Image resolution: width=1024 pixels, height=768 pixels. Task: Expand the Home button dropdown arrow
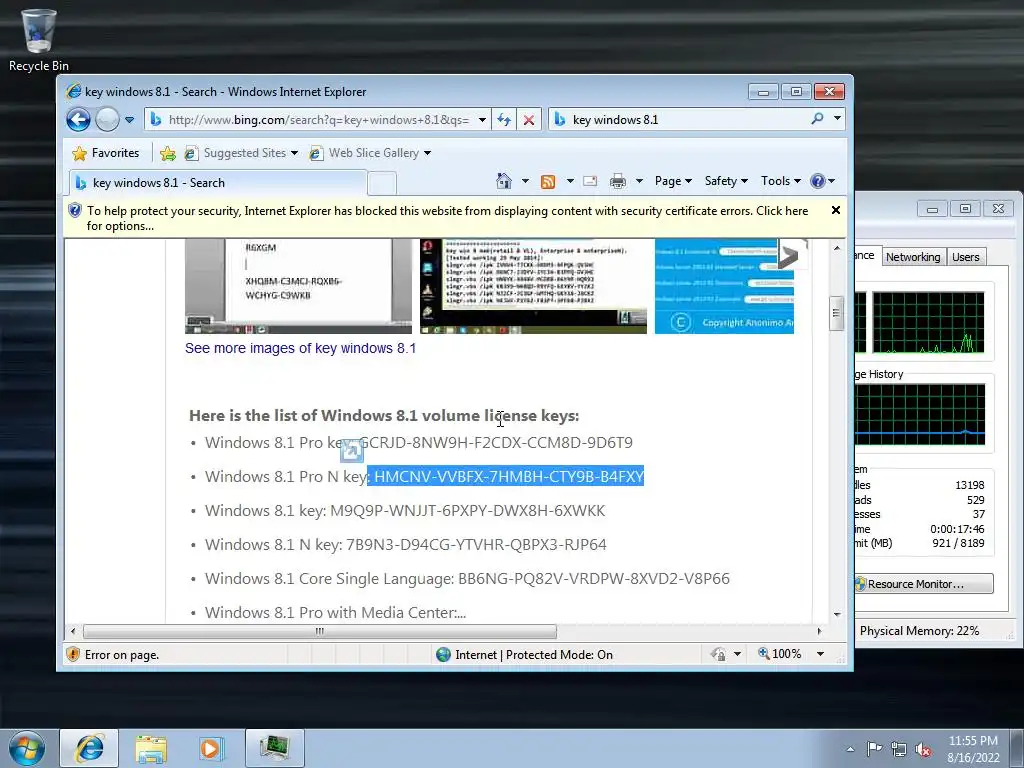coord(525,181)
